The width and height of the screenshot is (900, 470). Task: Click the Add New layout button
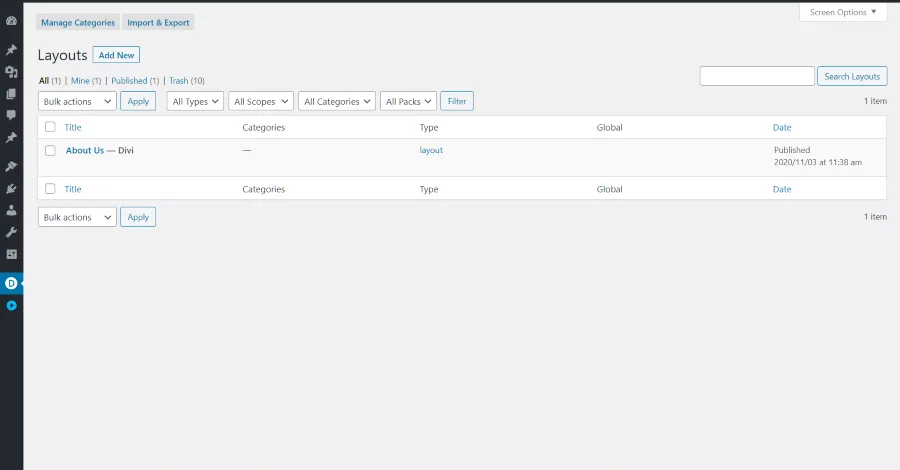[117, 55]
